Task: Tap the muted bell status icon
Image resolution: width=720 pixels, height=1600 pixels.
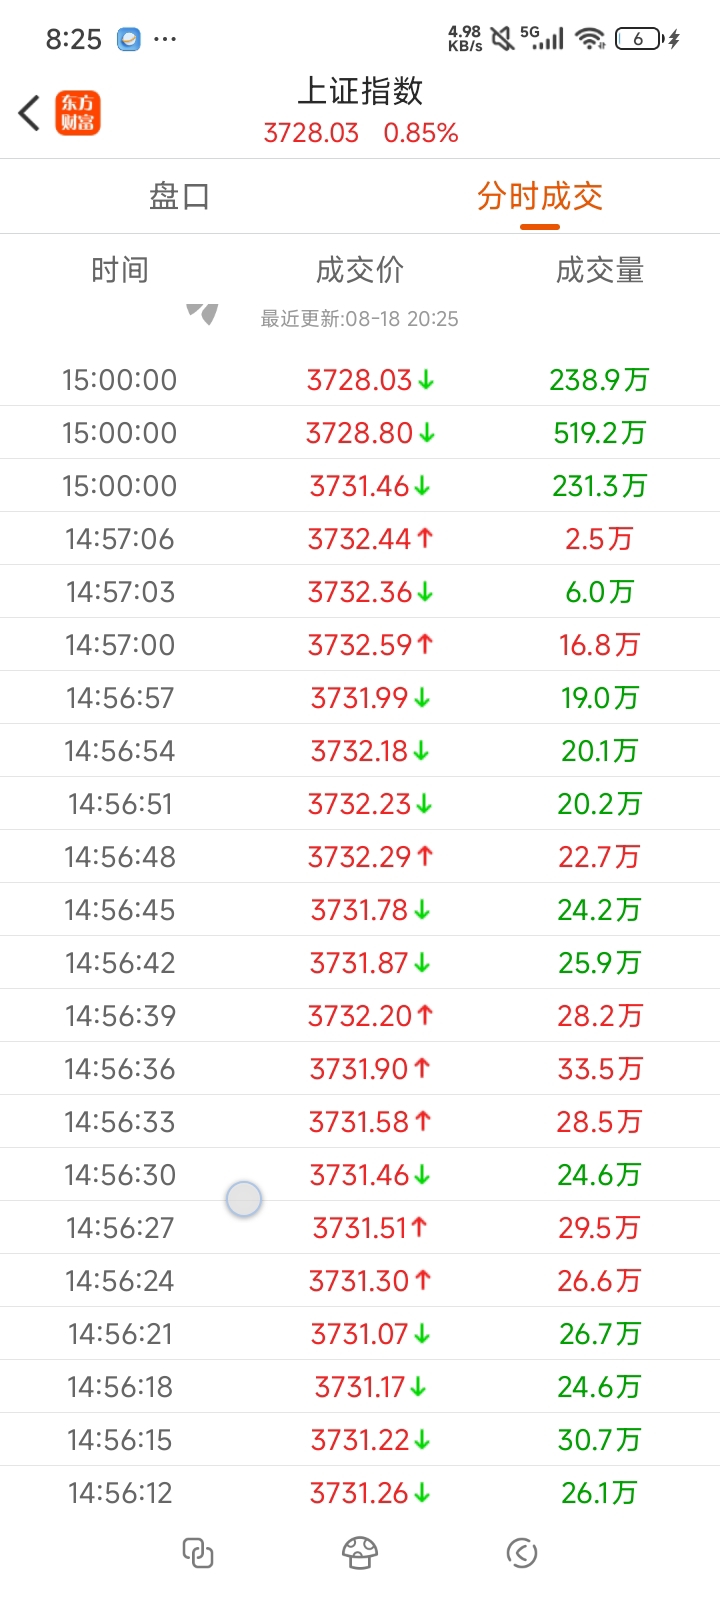Action: [x=503, y=39]
